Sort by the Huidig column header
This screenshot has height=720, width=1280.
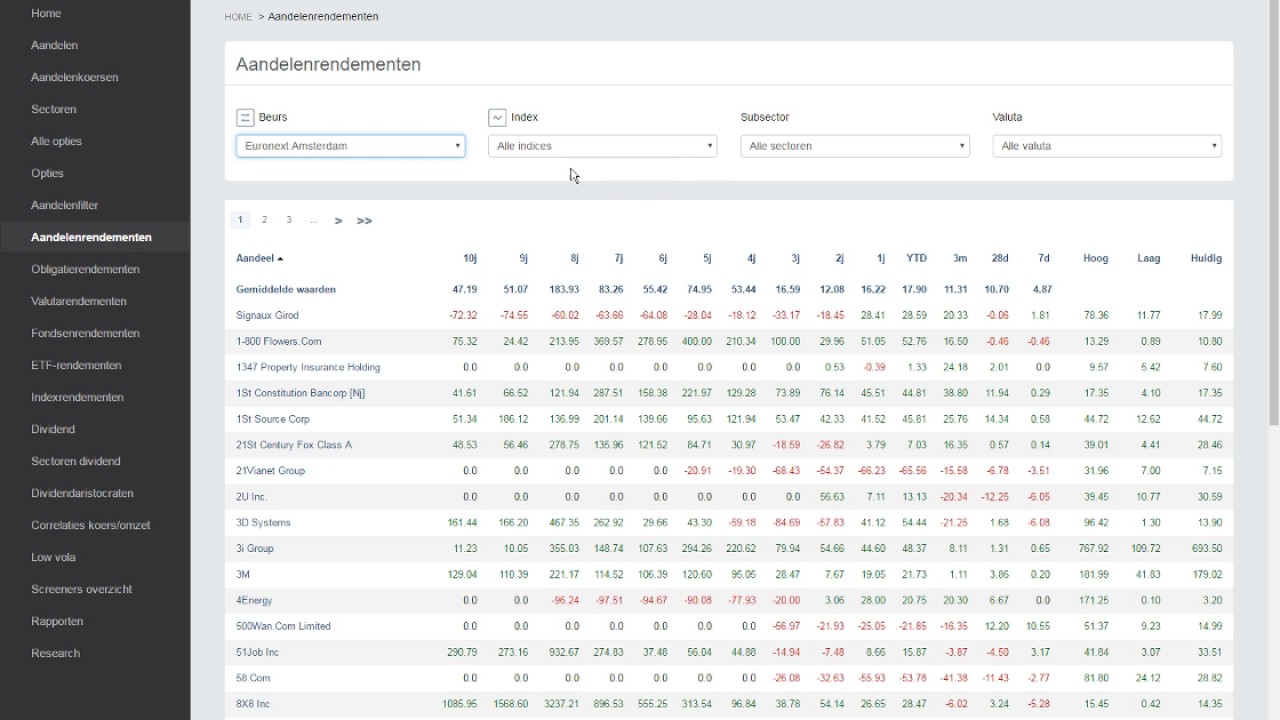(1206, 258)
